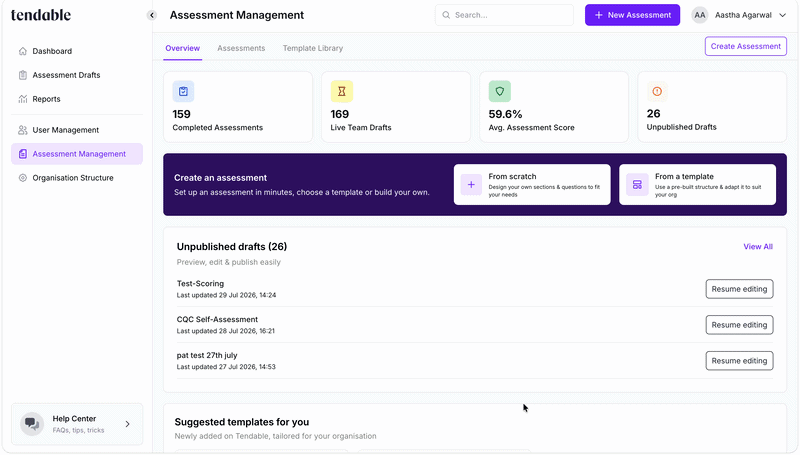The image size is (800, 455).
Task: Click the AA user avatar
Action: (699, 15)
